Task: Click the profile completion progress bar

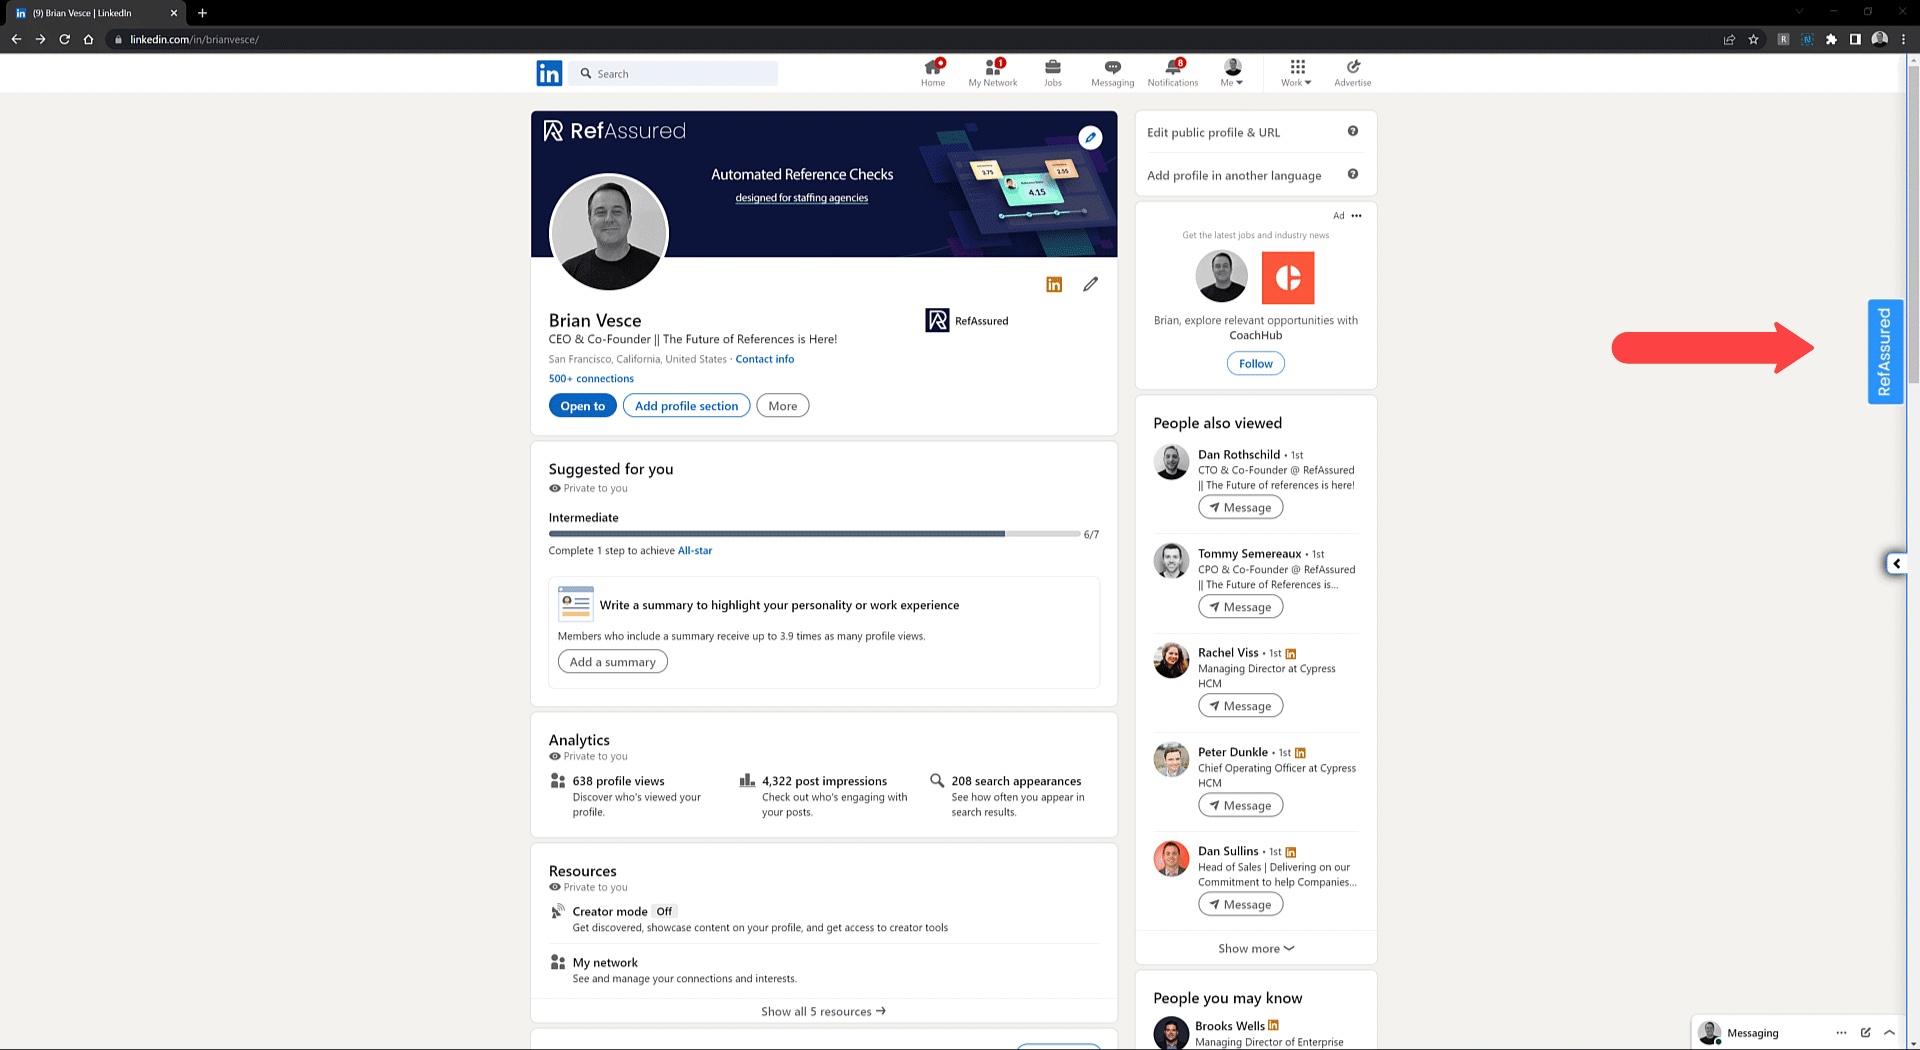Action: (814, 534)
